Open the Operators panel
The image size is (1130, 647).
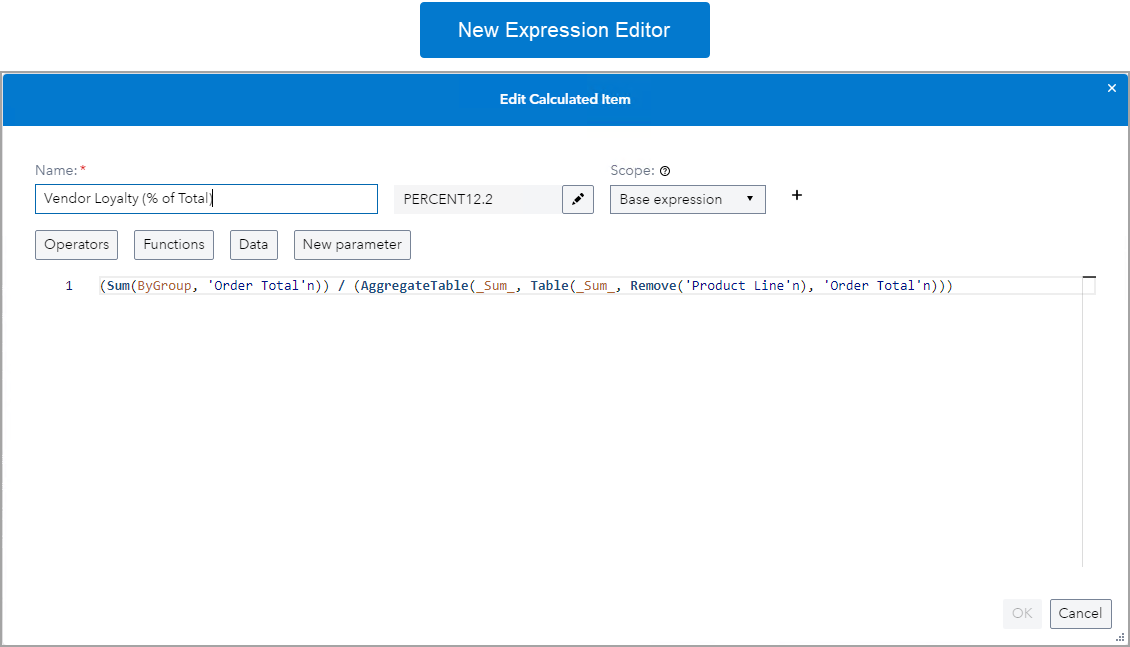[76, 244]
